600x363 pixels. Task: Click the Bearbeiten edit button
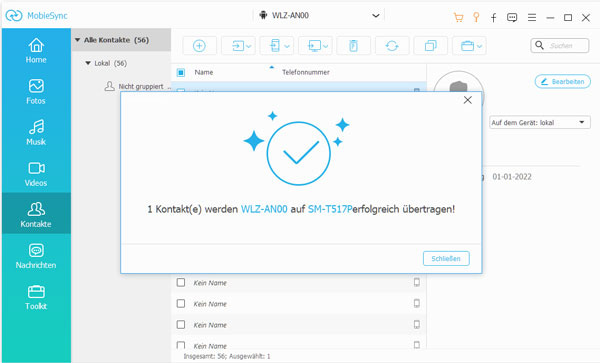562,81
